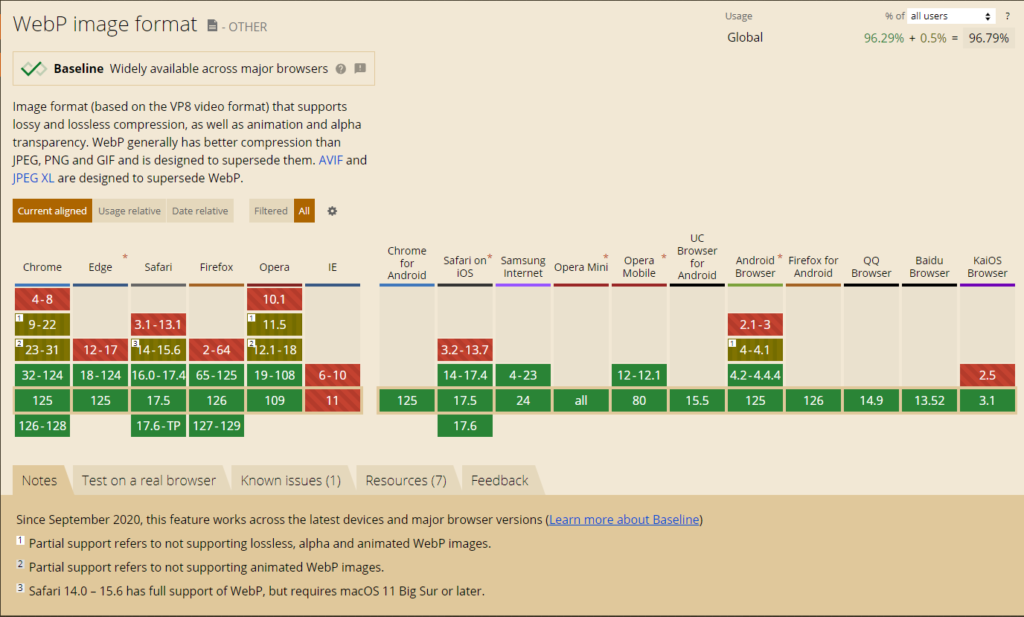Open Learn more about Baseline link
The image size is (1024, 617).
tap(624, 520)
